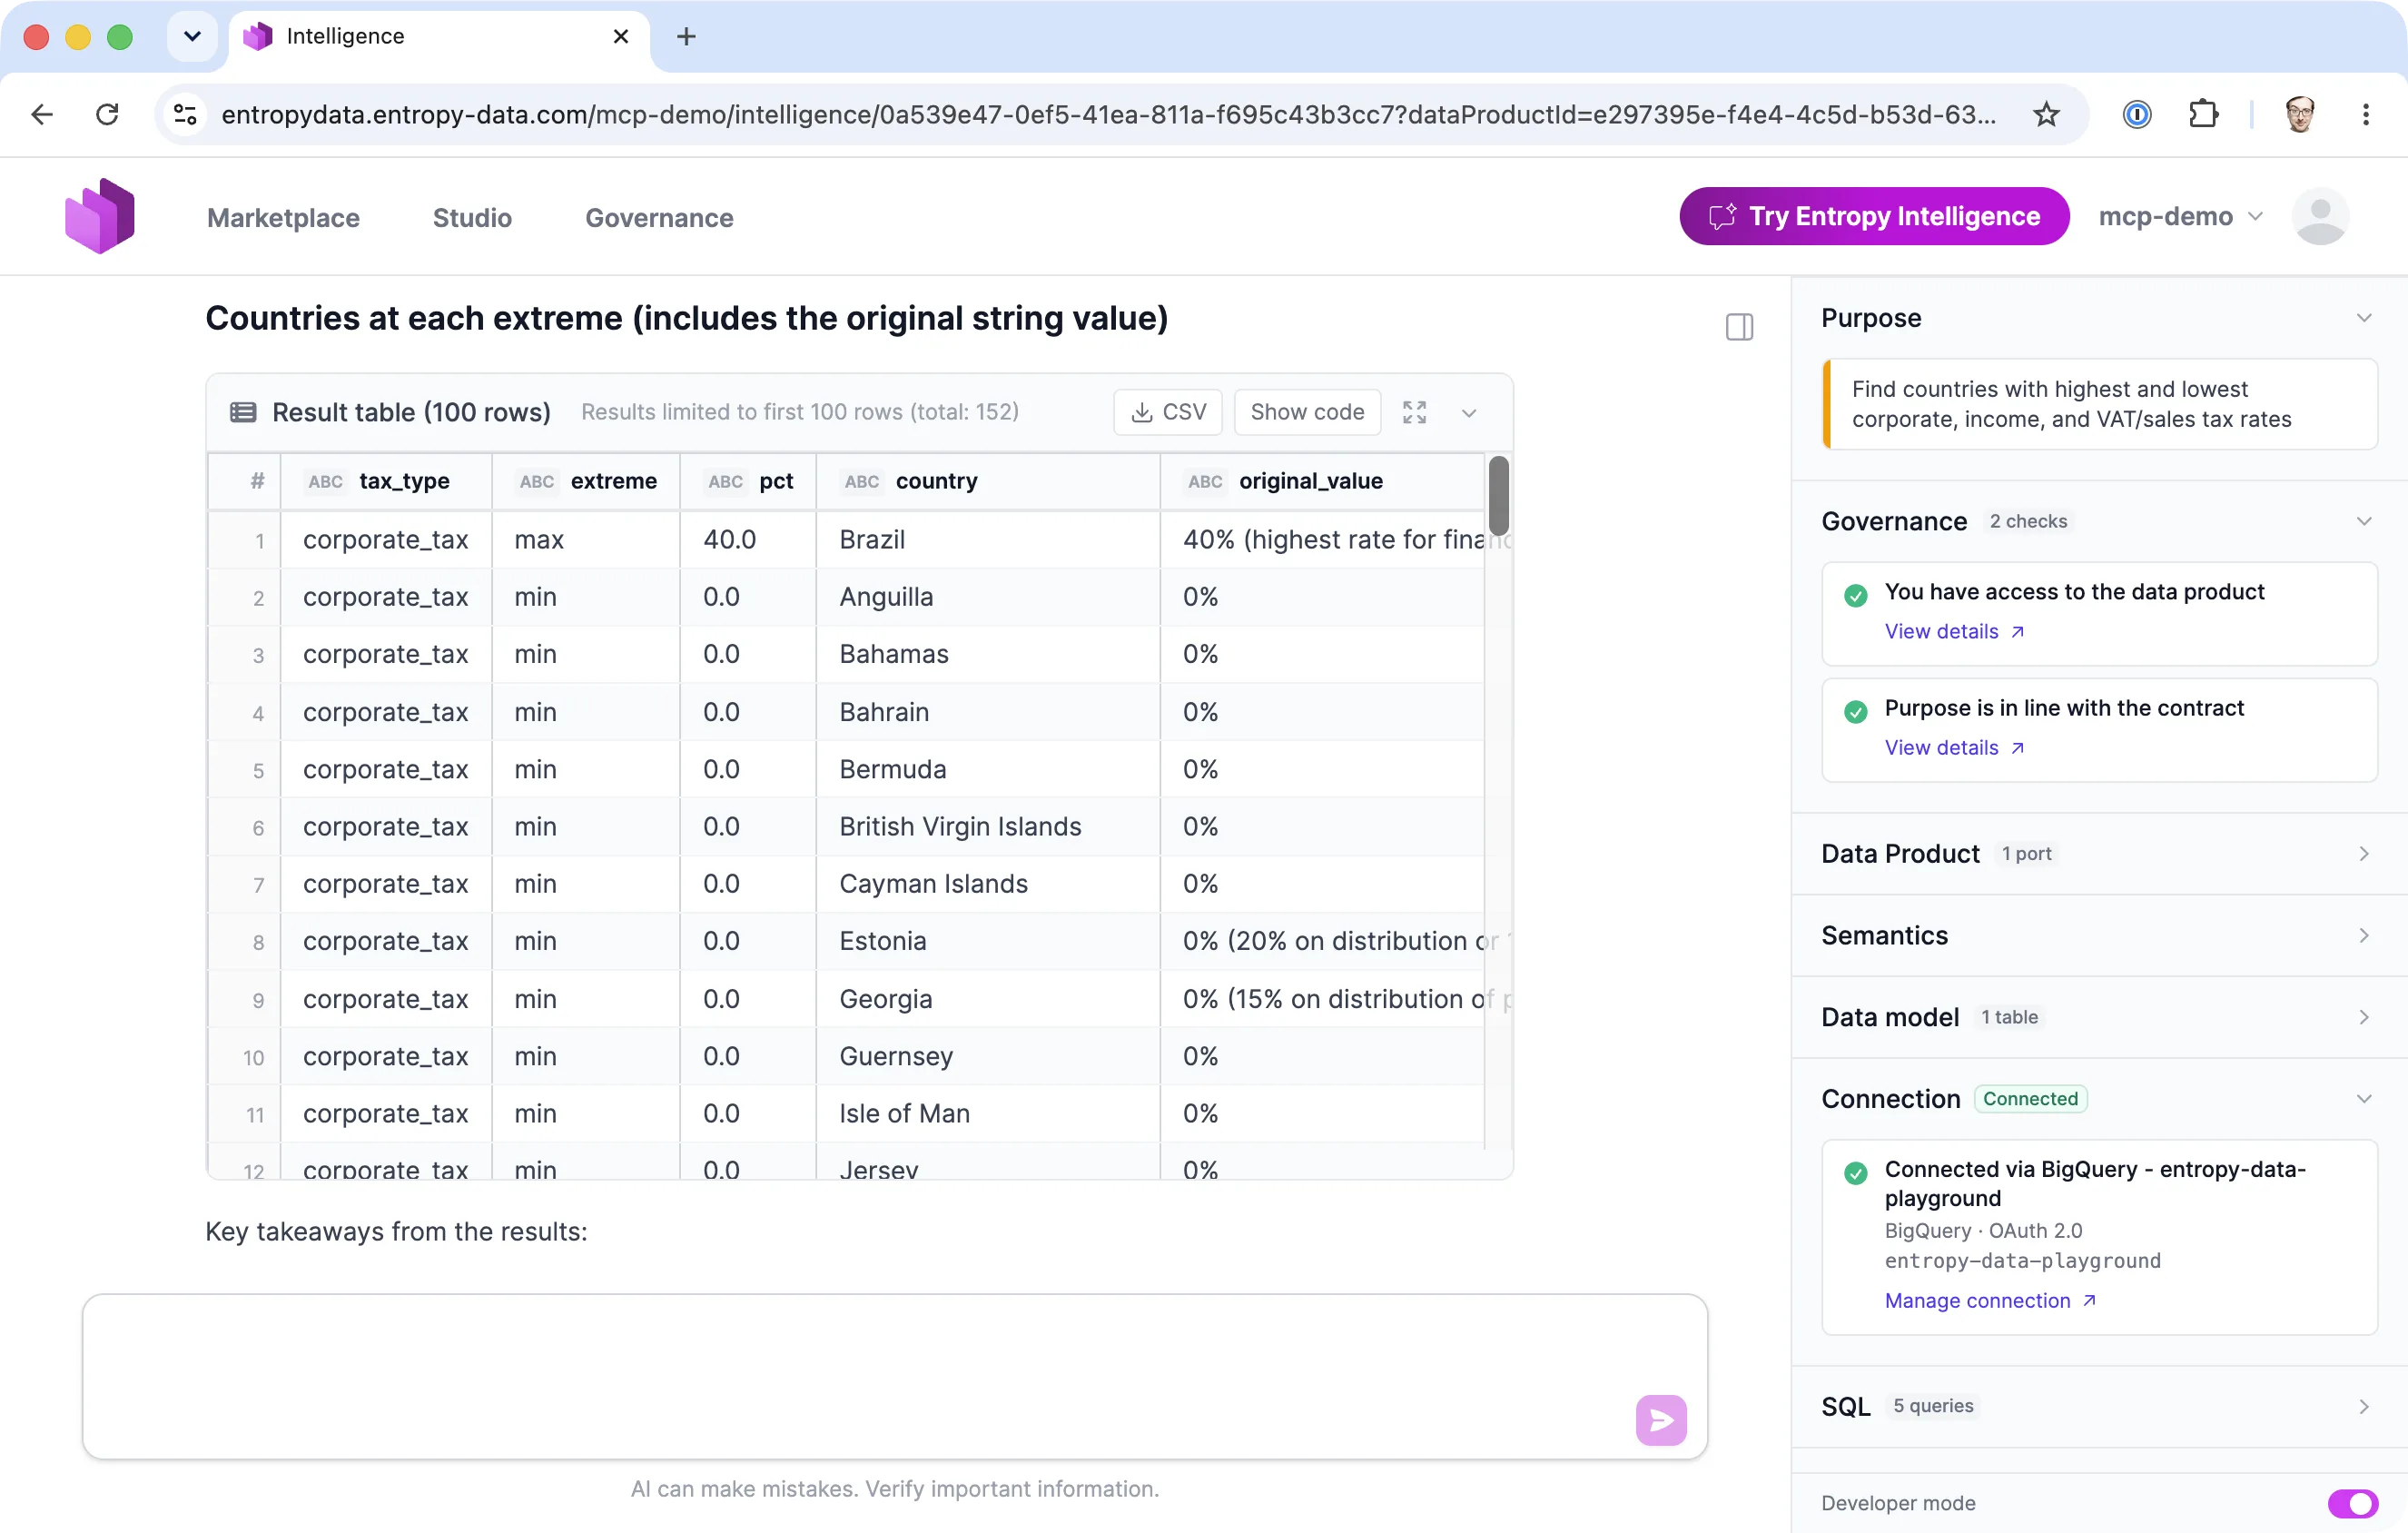Select the Bermuda country cell
Image resolution: width=2408 pixels, height=1533 pixels.
988,769
